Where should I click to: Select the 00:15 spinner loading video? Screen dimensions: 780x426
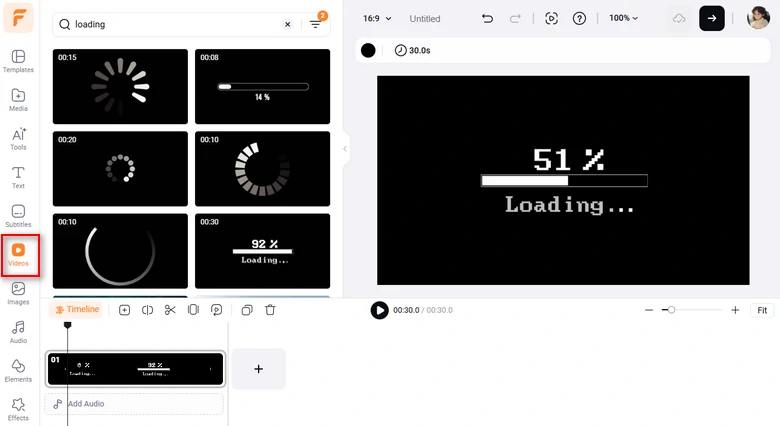tap(120, 86)
